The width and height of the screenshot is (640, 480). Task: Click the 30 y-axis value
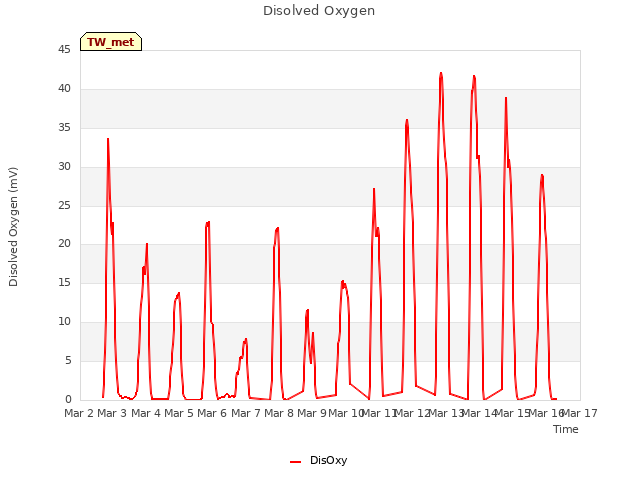64,167
